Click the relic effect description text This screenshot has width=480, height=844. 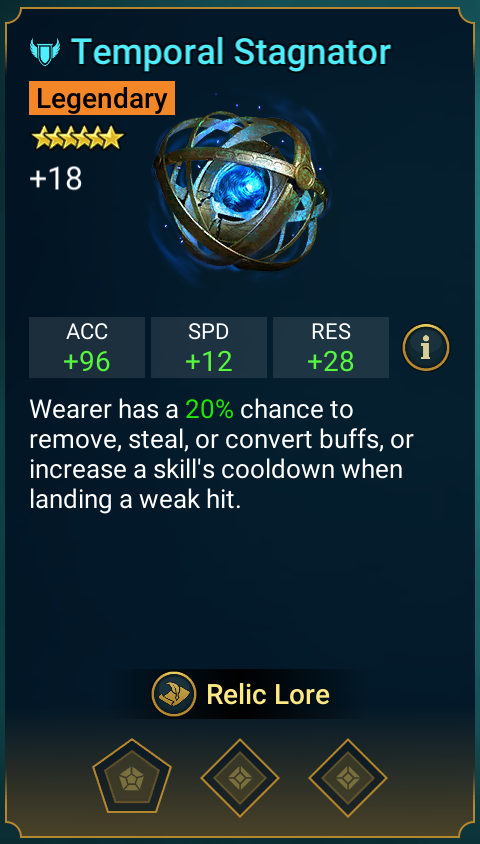pyautogui.click(x=221, y=455)
